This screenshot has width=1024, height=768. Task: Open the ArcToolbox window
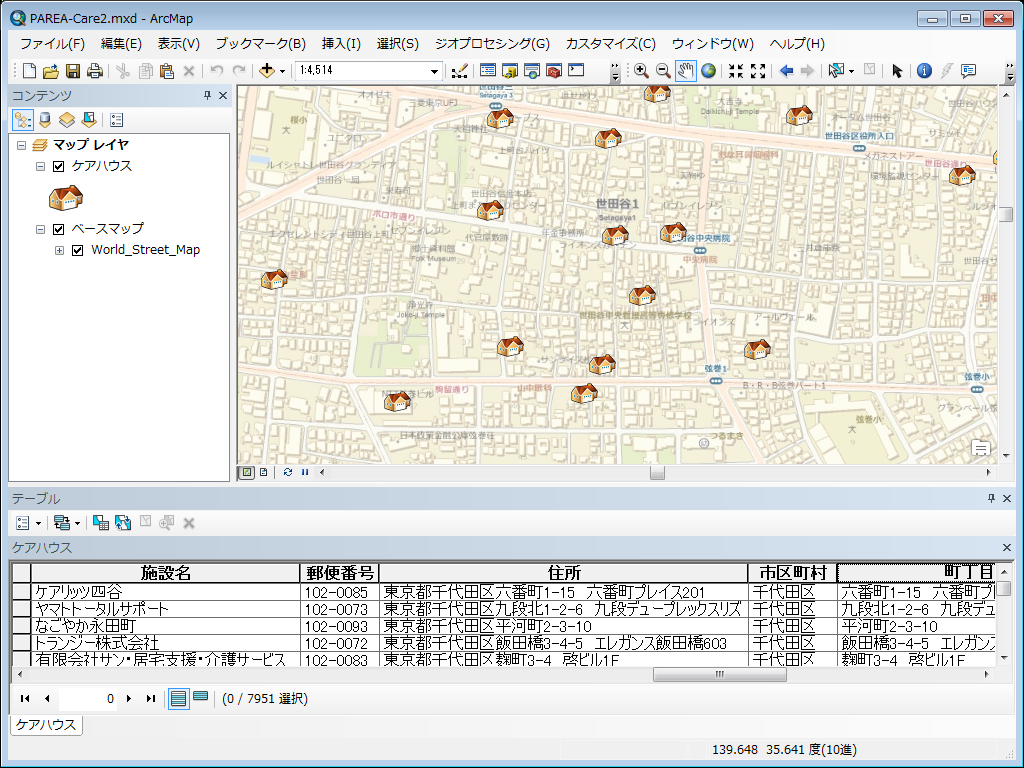coord(554,71)
